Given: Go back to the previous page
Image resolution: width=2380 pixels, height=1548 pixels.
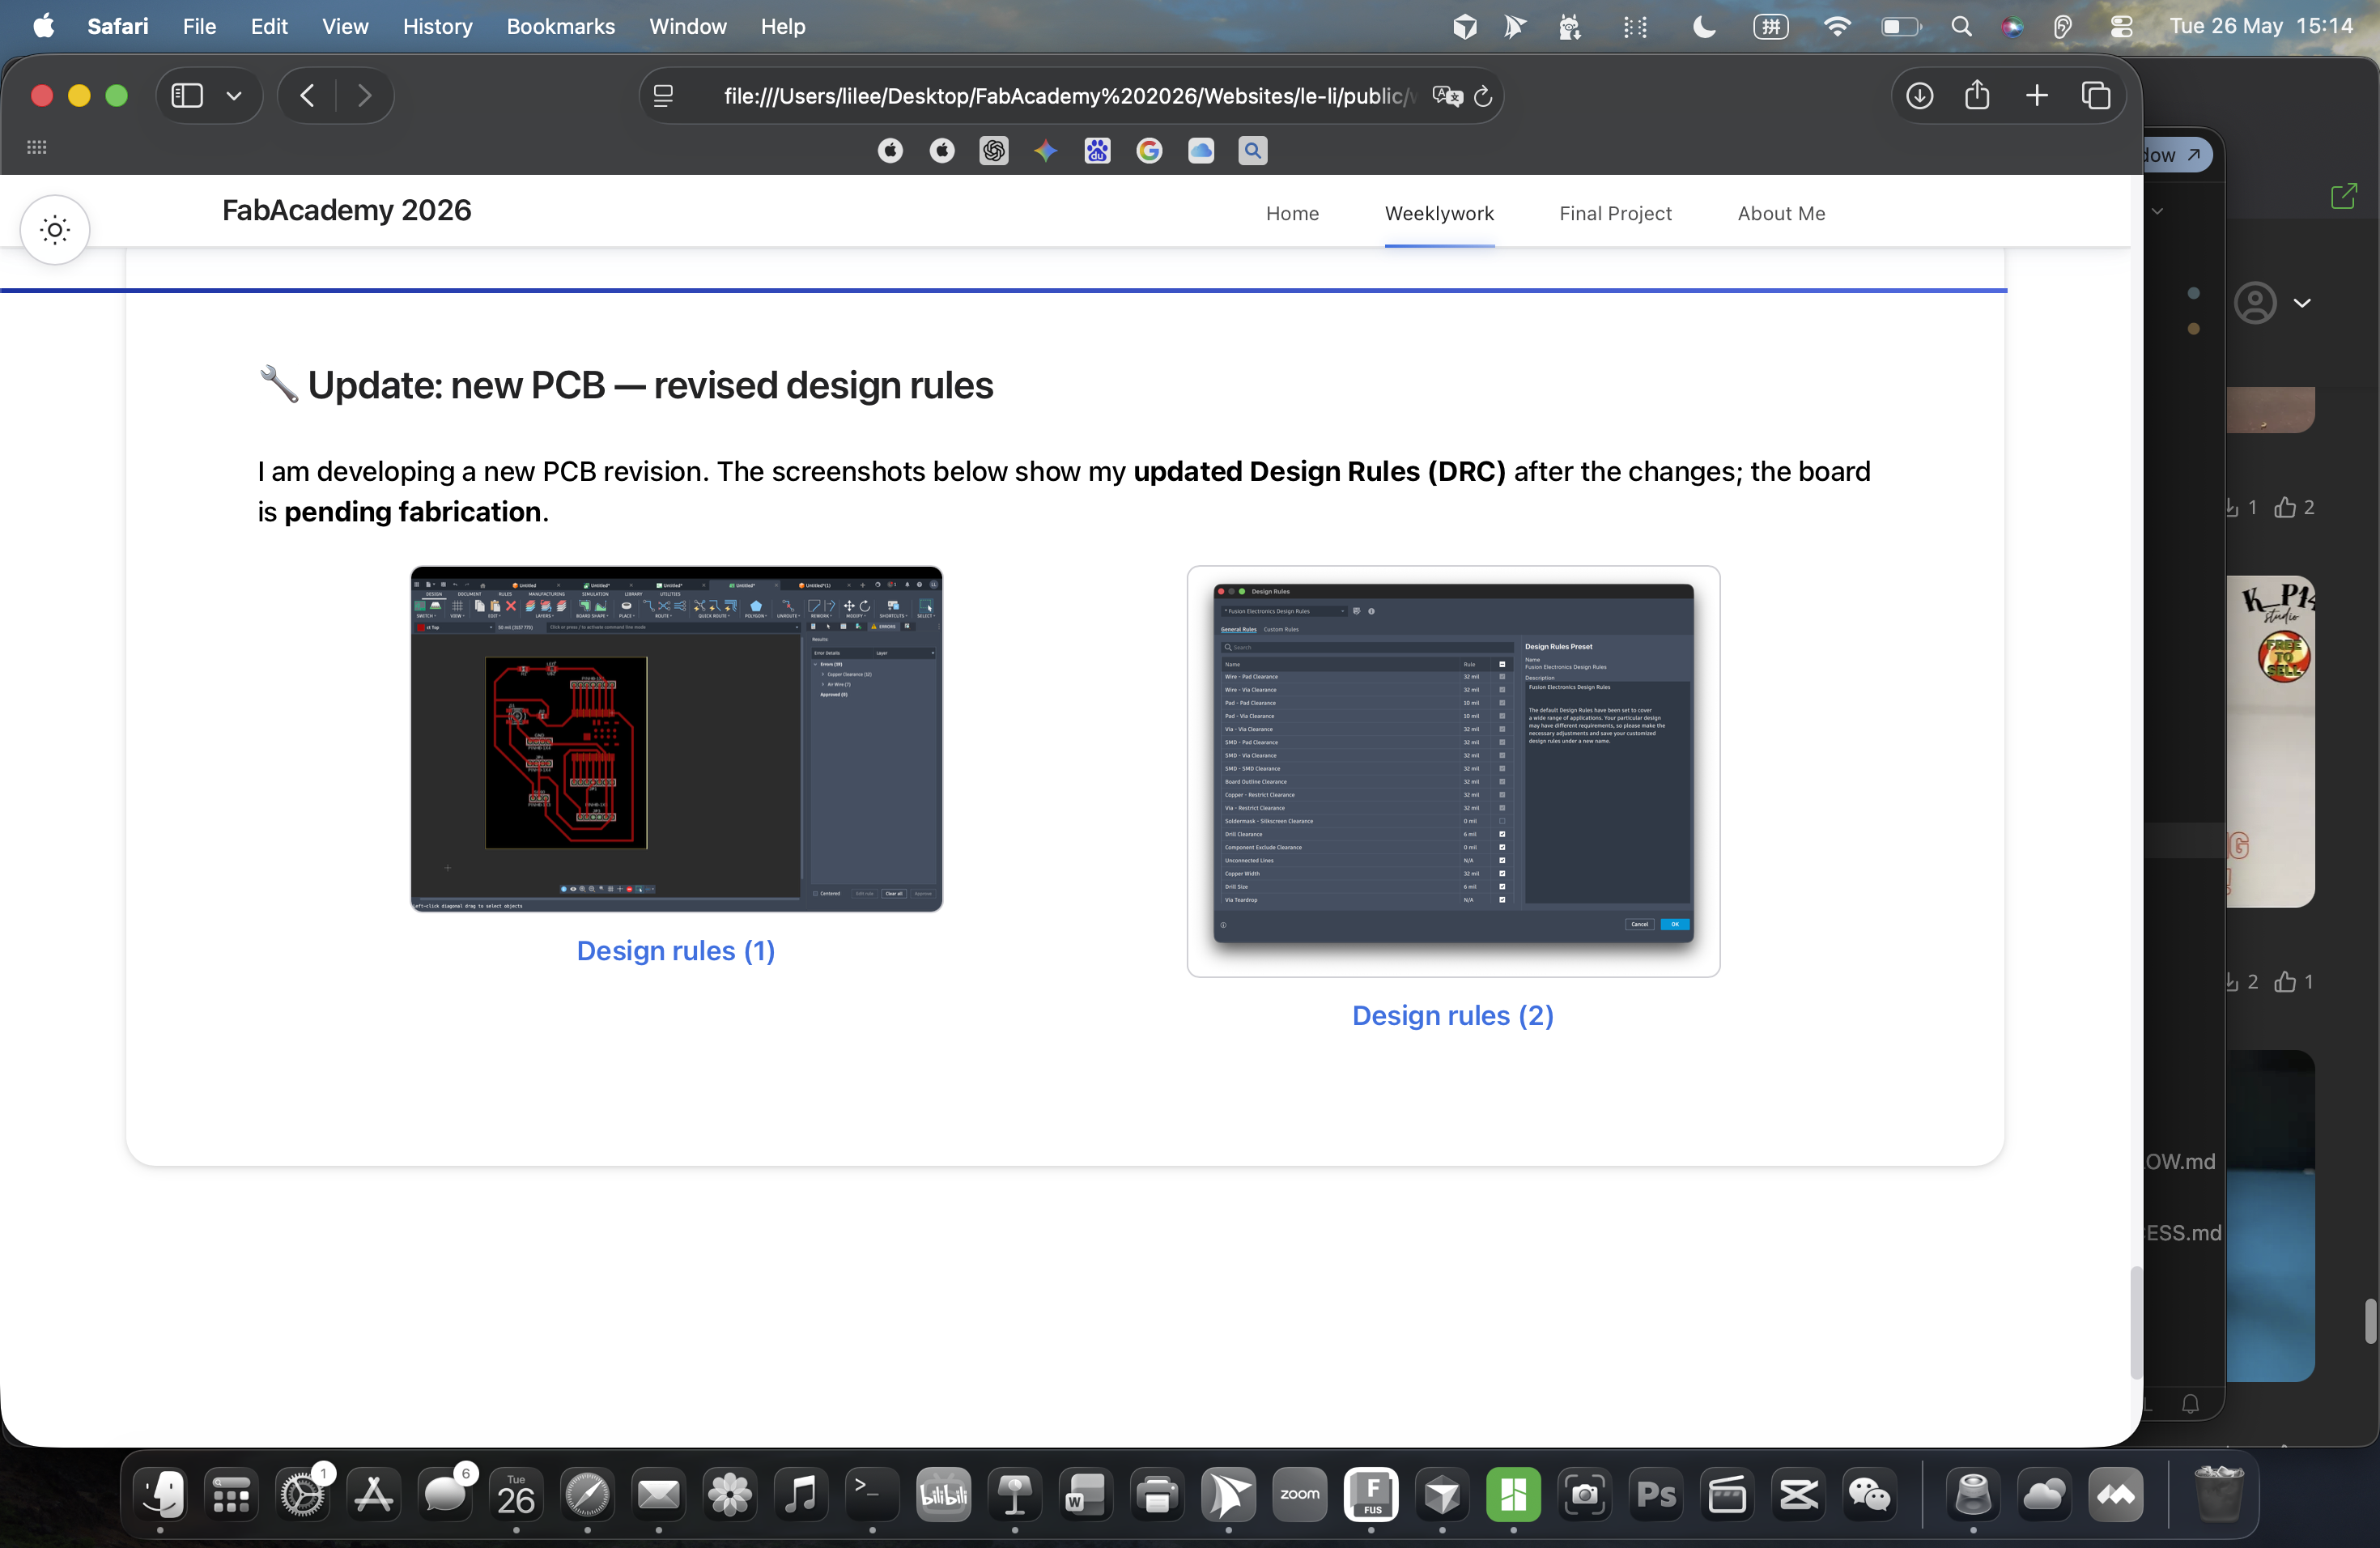Looking at the screenshot, I should click(x=308, y=96).
